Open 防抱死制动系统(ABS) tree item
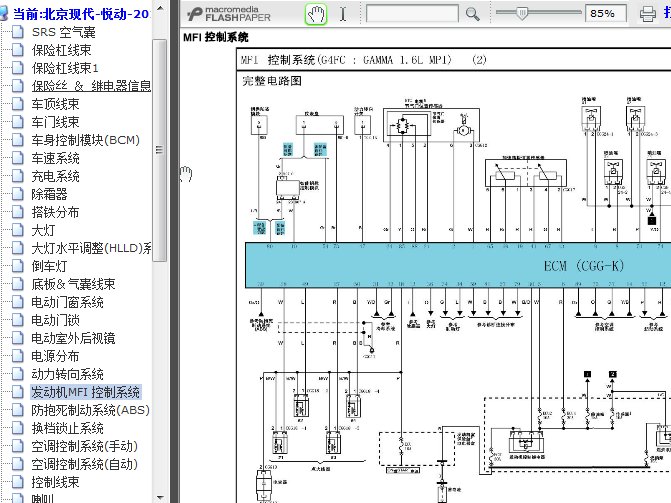The image size is (671, 503). click(90, 410)
